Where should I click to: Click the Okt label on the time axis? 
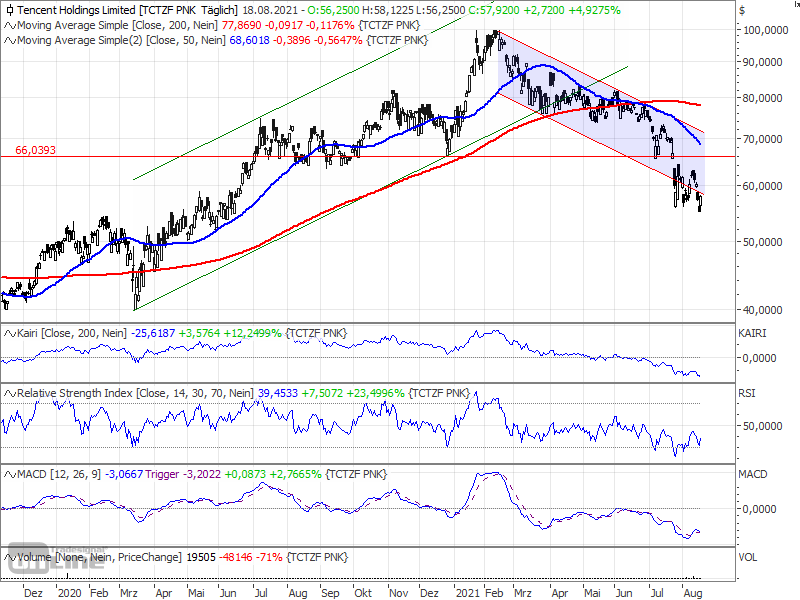point(363,593)
